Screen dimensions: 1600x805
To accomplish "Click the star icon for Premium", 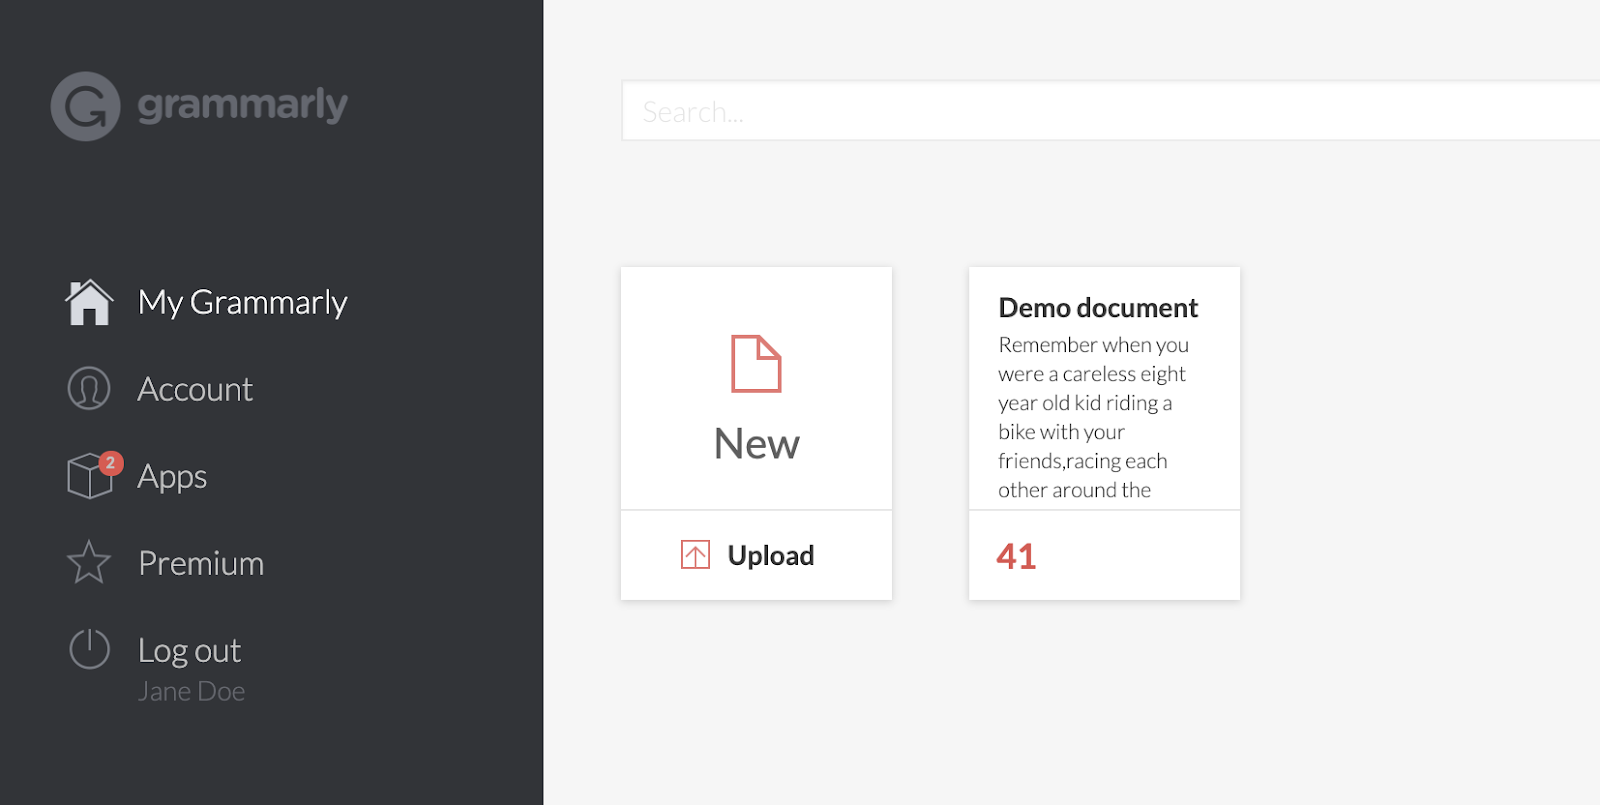I will pyautogui.click(x=89, y=562).
